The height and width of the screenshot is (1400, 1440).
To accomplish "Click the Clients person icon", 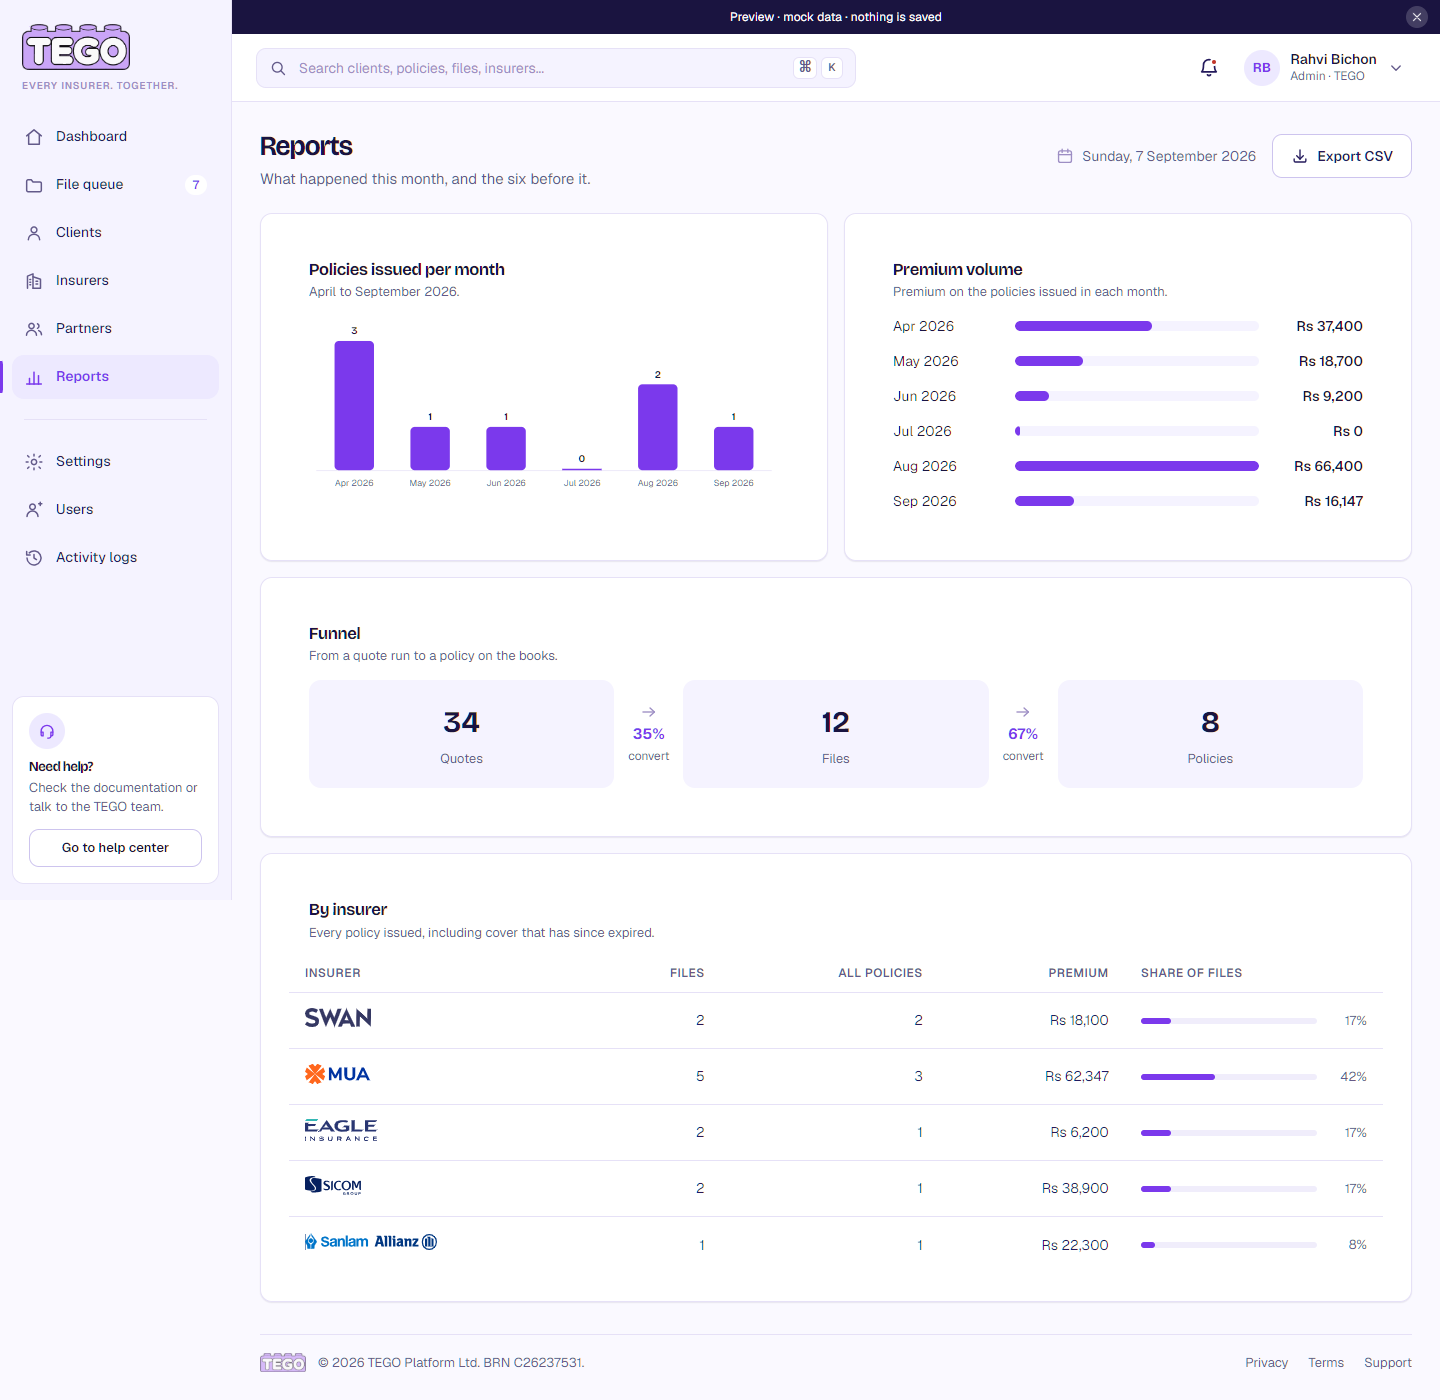I will click(34, 233).
